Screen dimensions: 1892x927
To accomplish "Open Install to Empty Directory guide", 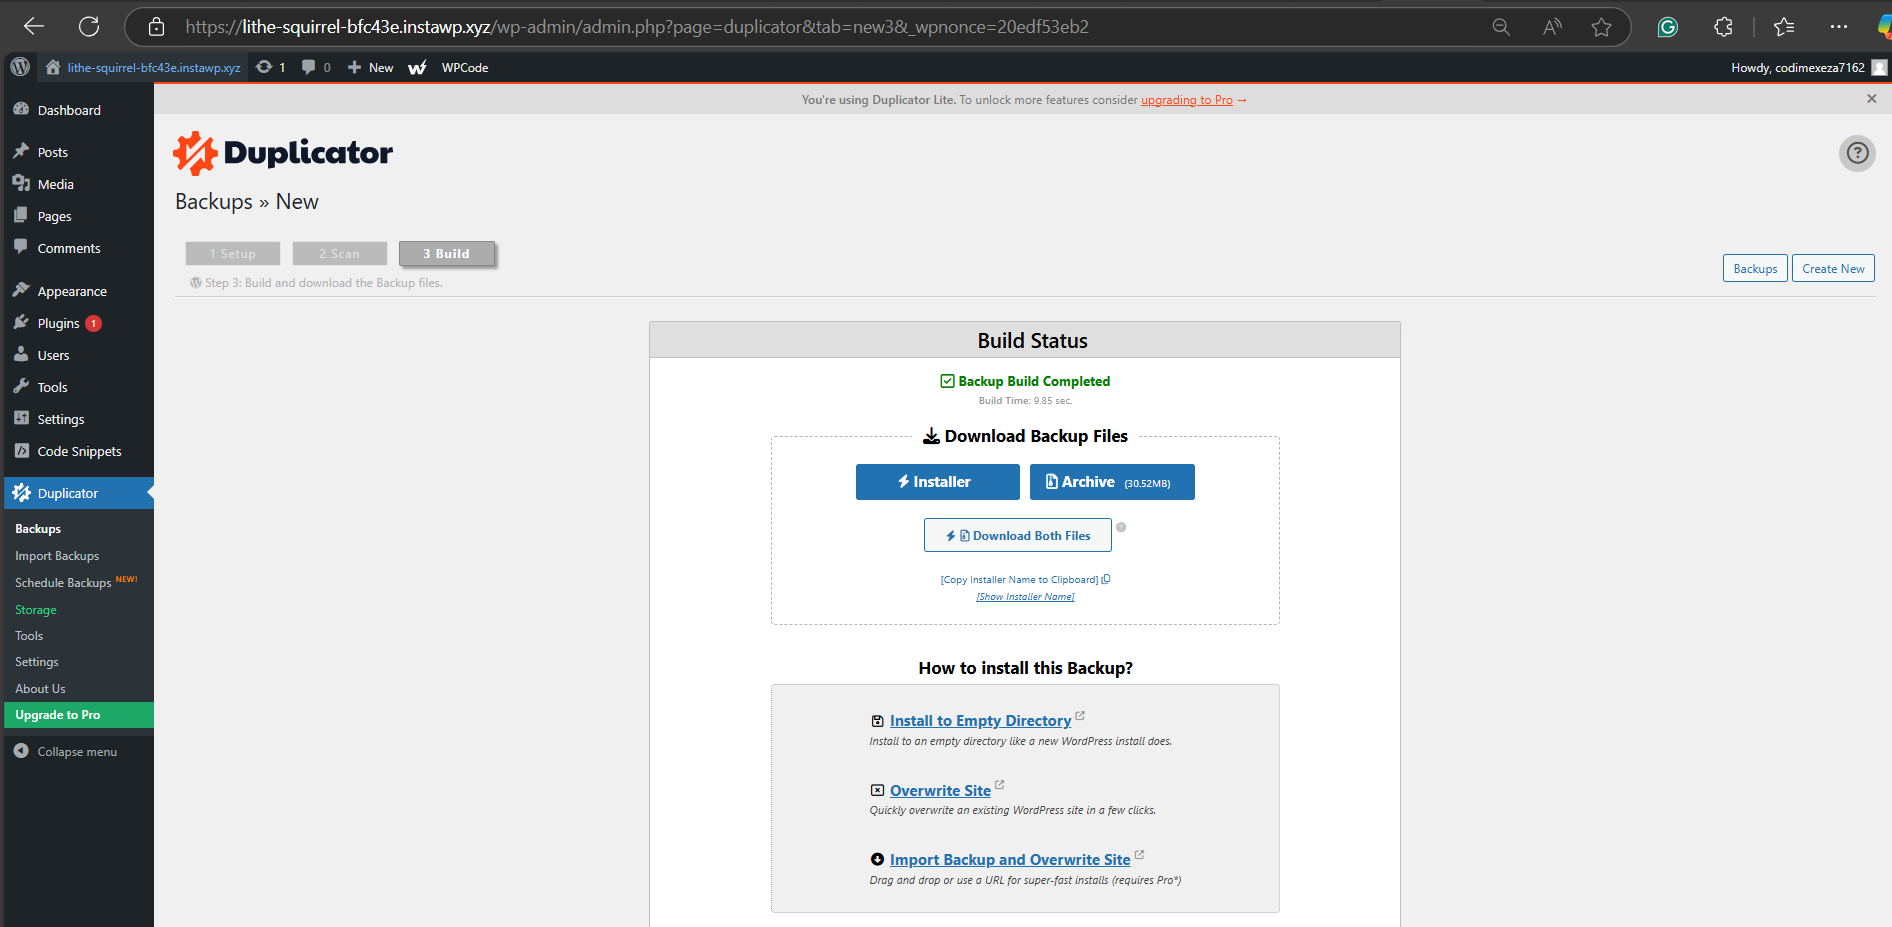I will pyautogui.click(x=980, y=721).
